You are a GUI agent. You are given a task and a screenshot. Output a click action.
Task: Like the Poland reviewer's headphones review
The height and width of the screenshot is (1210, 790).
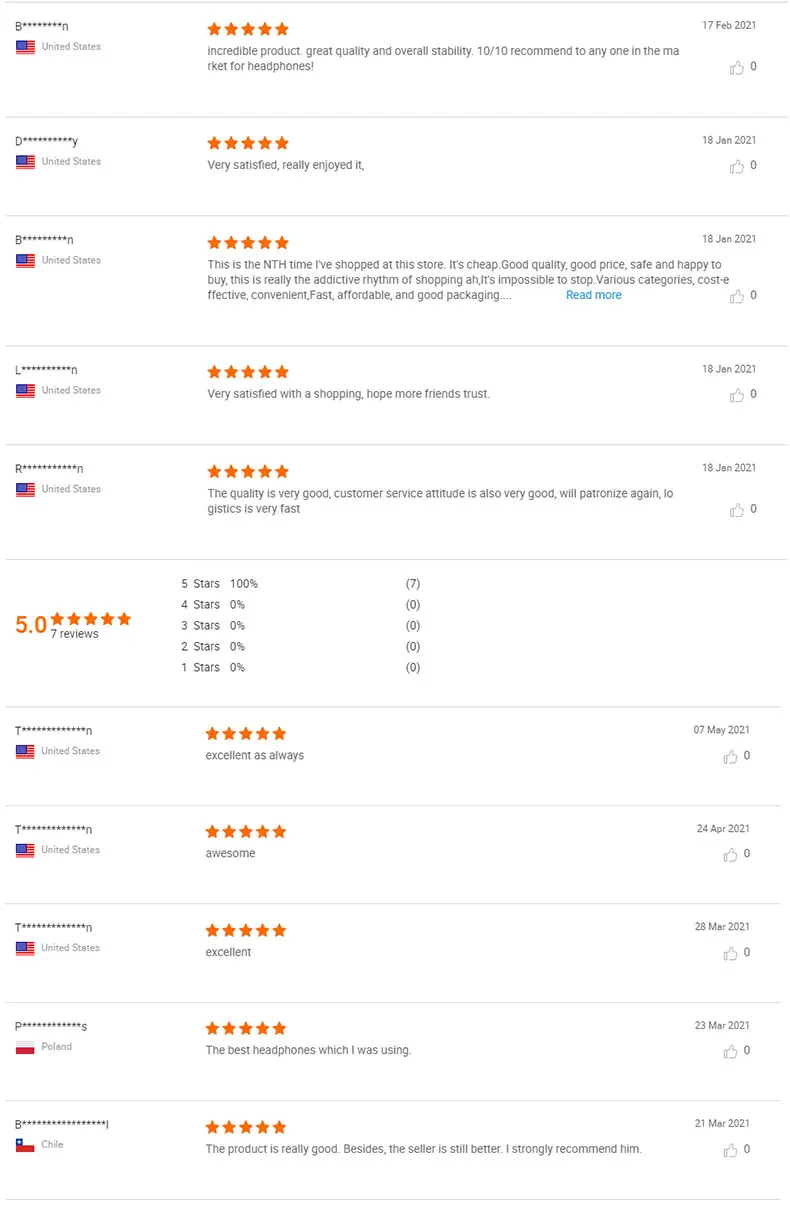tap(731, 1052)
